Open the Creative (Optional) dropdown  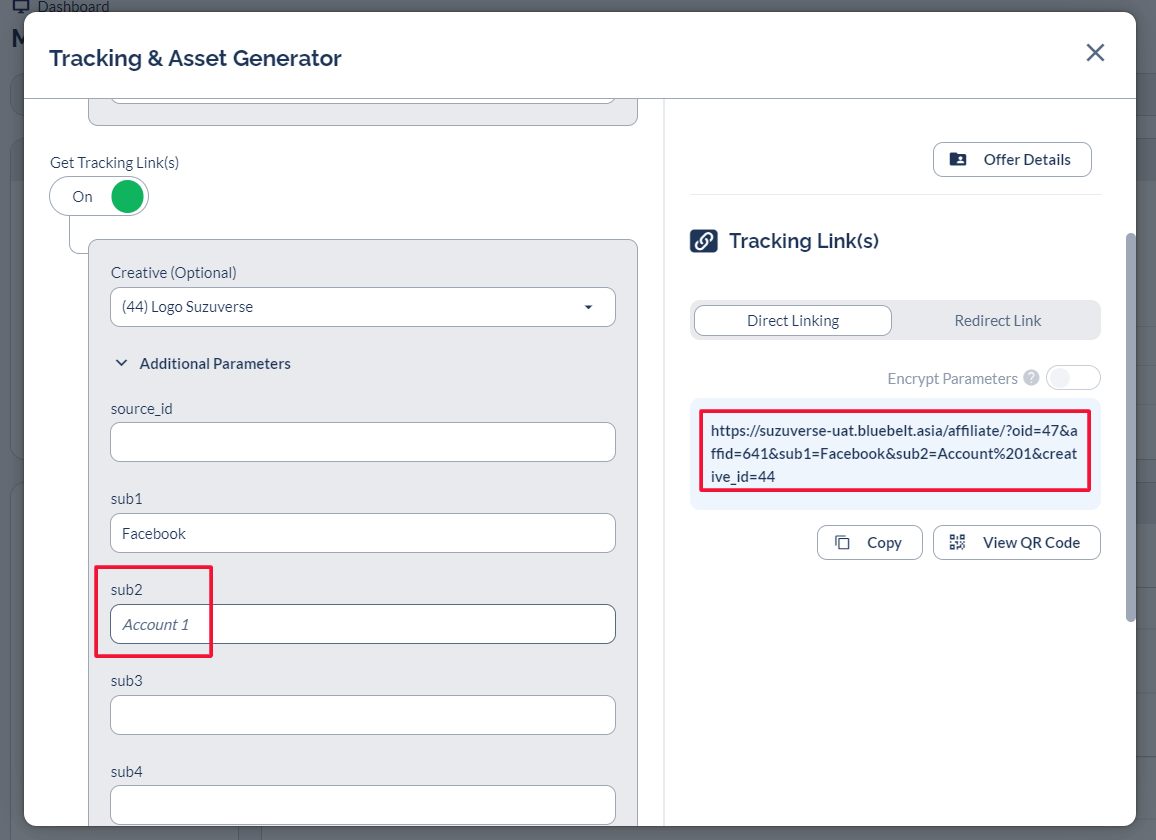click(x=362, y=307)
